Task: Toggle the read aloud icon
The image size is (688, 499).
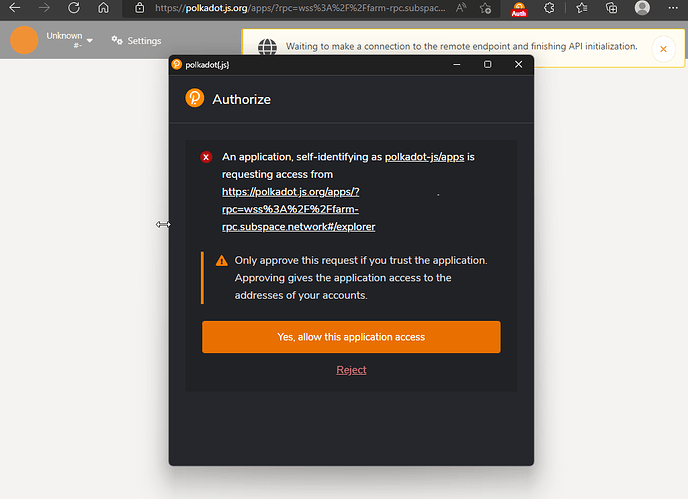Action: tap(460, 7)
